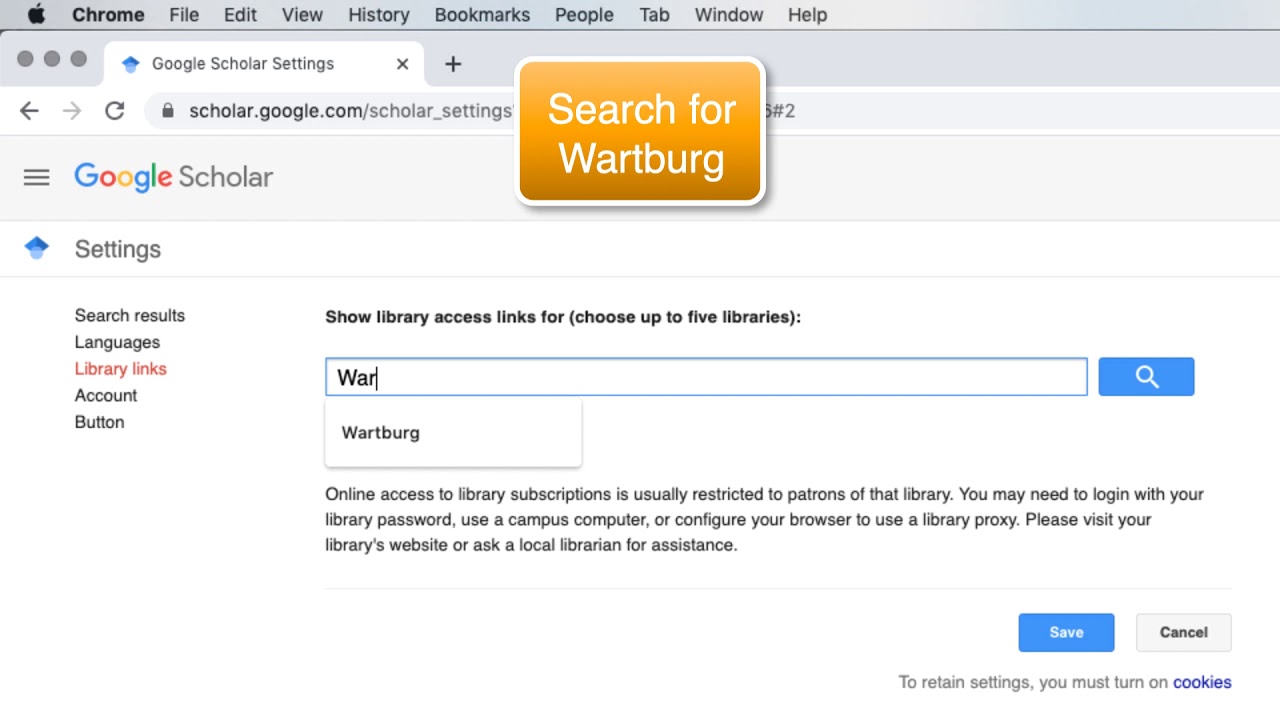Click the Google Scholar logo
This screenshot has width=1280, height=720.
[x=173, y=177]
